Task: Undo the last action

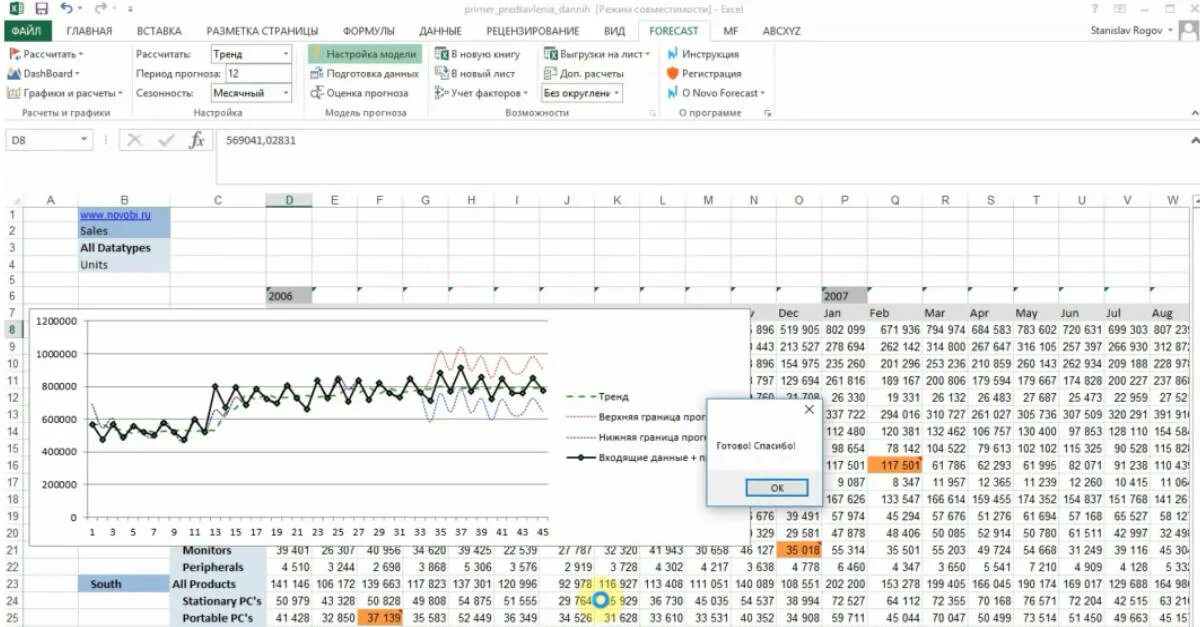Action: pyautogui.click(x=66, y=8)
